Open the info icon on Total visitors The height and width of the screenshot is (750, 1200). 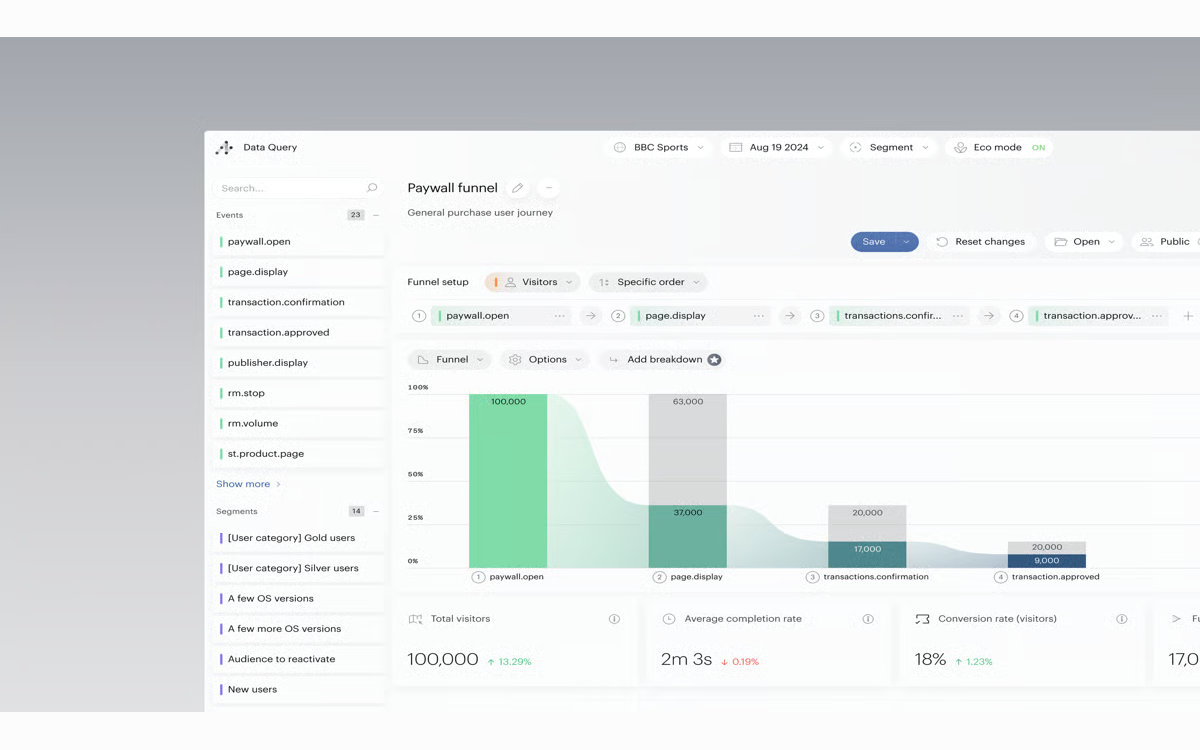pos(614,619)
